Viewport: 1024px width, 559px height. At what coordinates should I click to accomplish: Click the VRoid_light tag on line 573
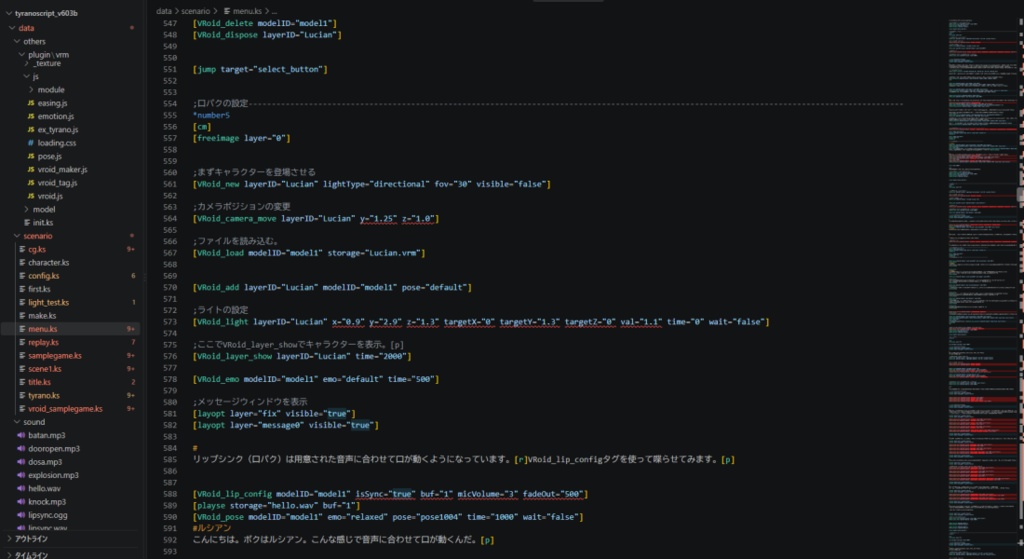click(x=223, y=322)
